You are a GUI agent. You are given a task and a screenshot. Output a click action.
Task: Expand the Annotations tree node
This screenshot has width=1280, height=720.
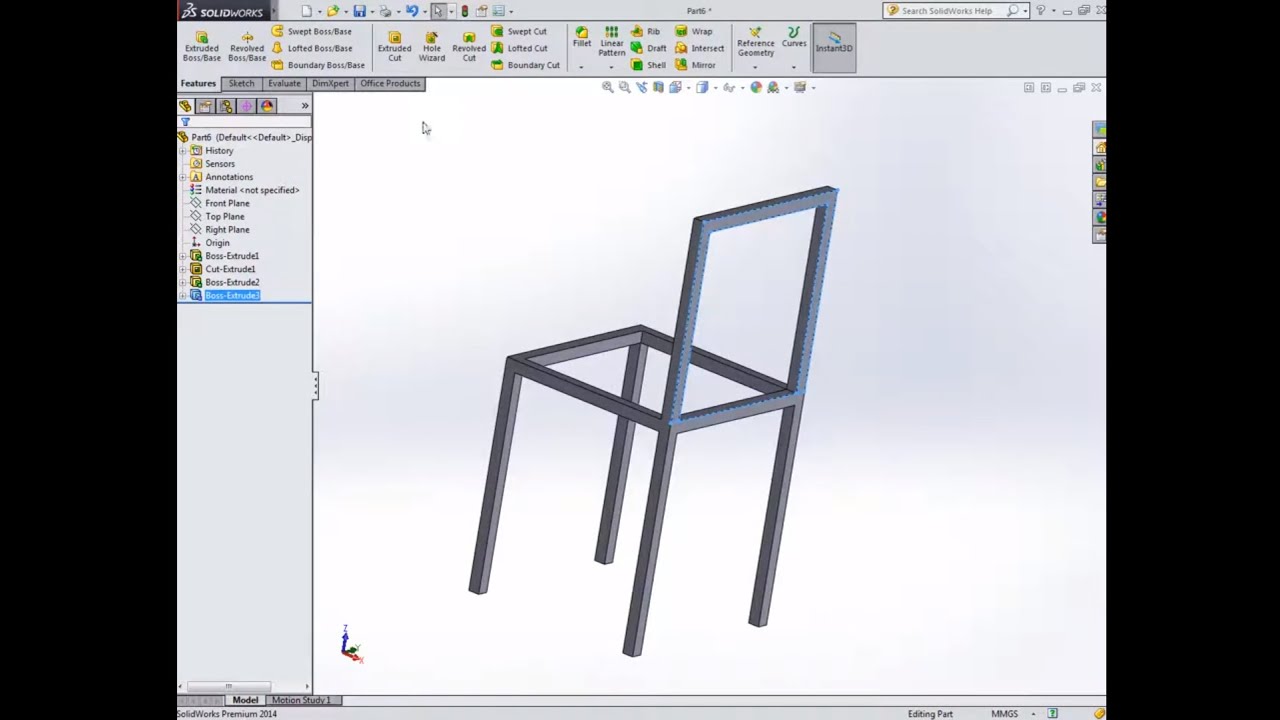[x=183, y=177]
